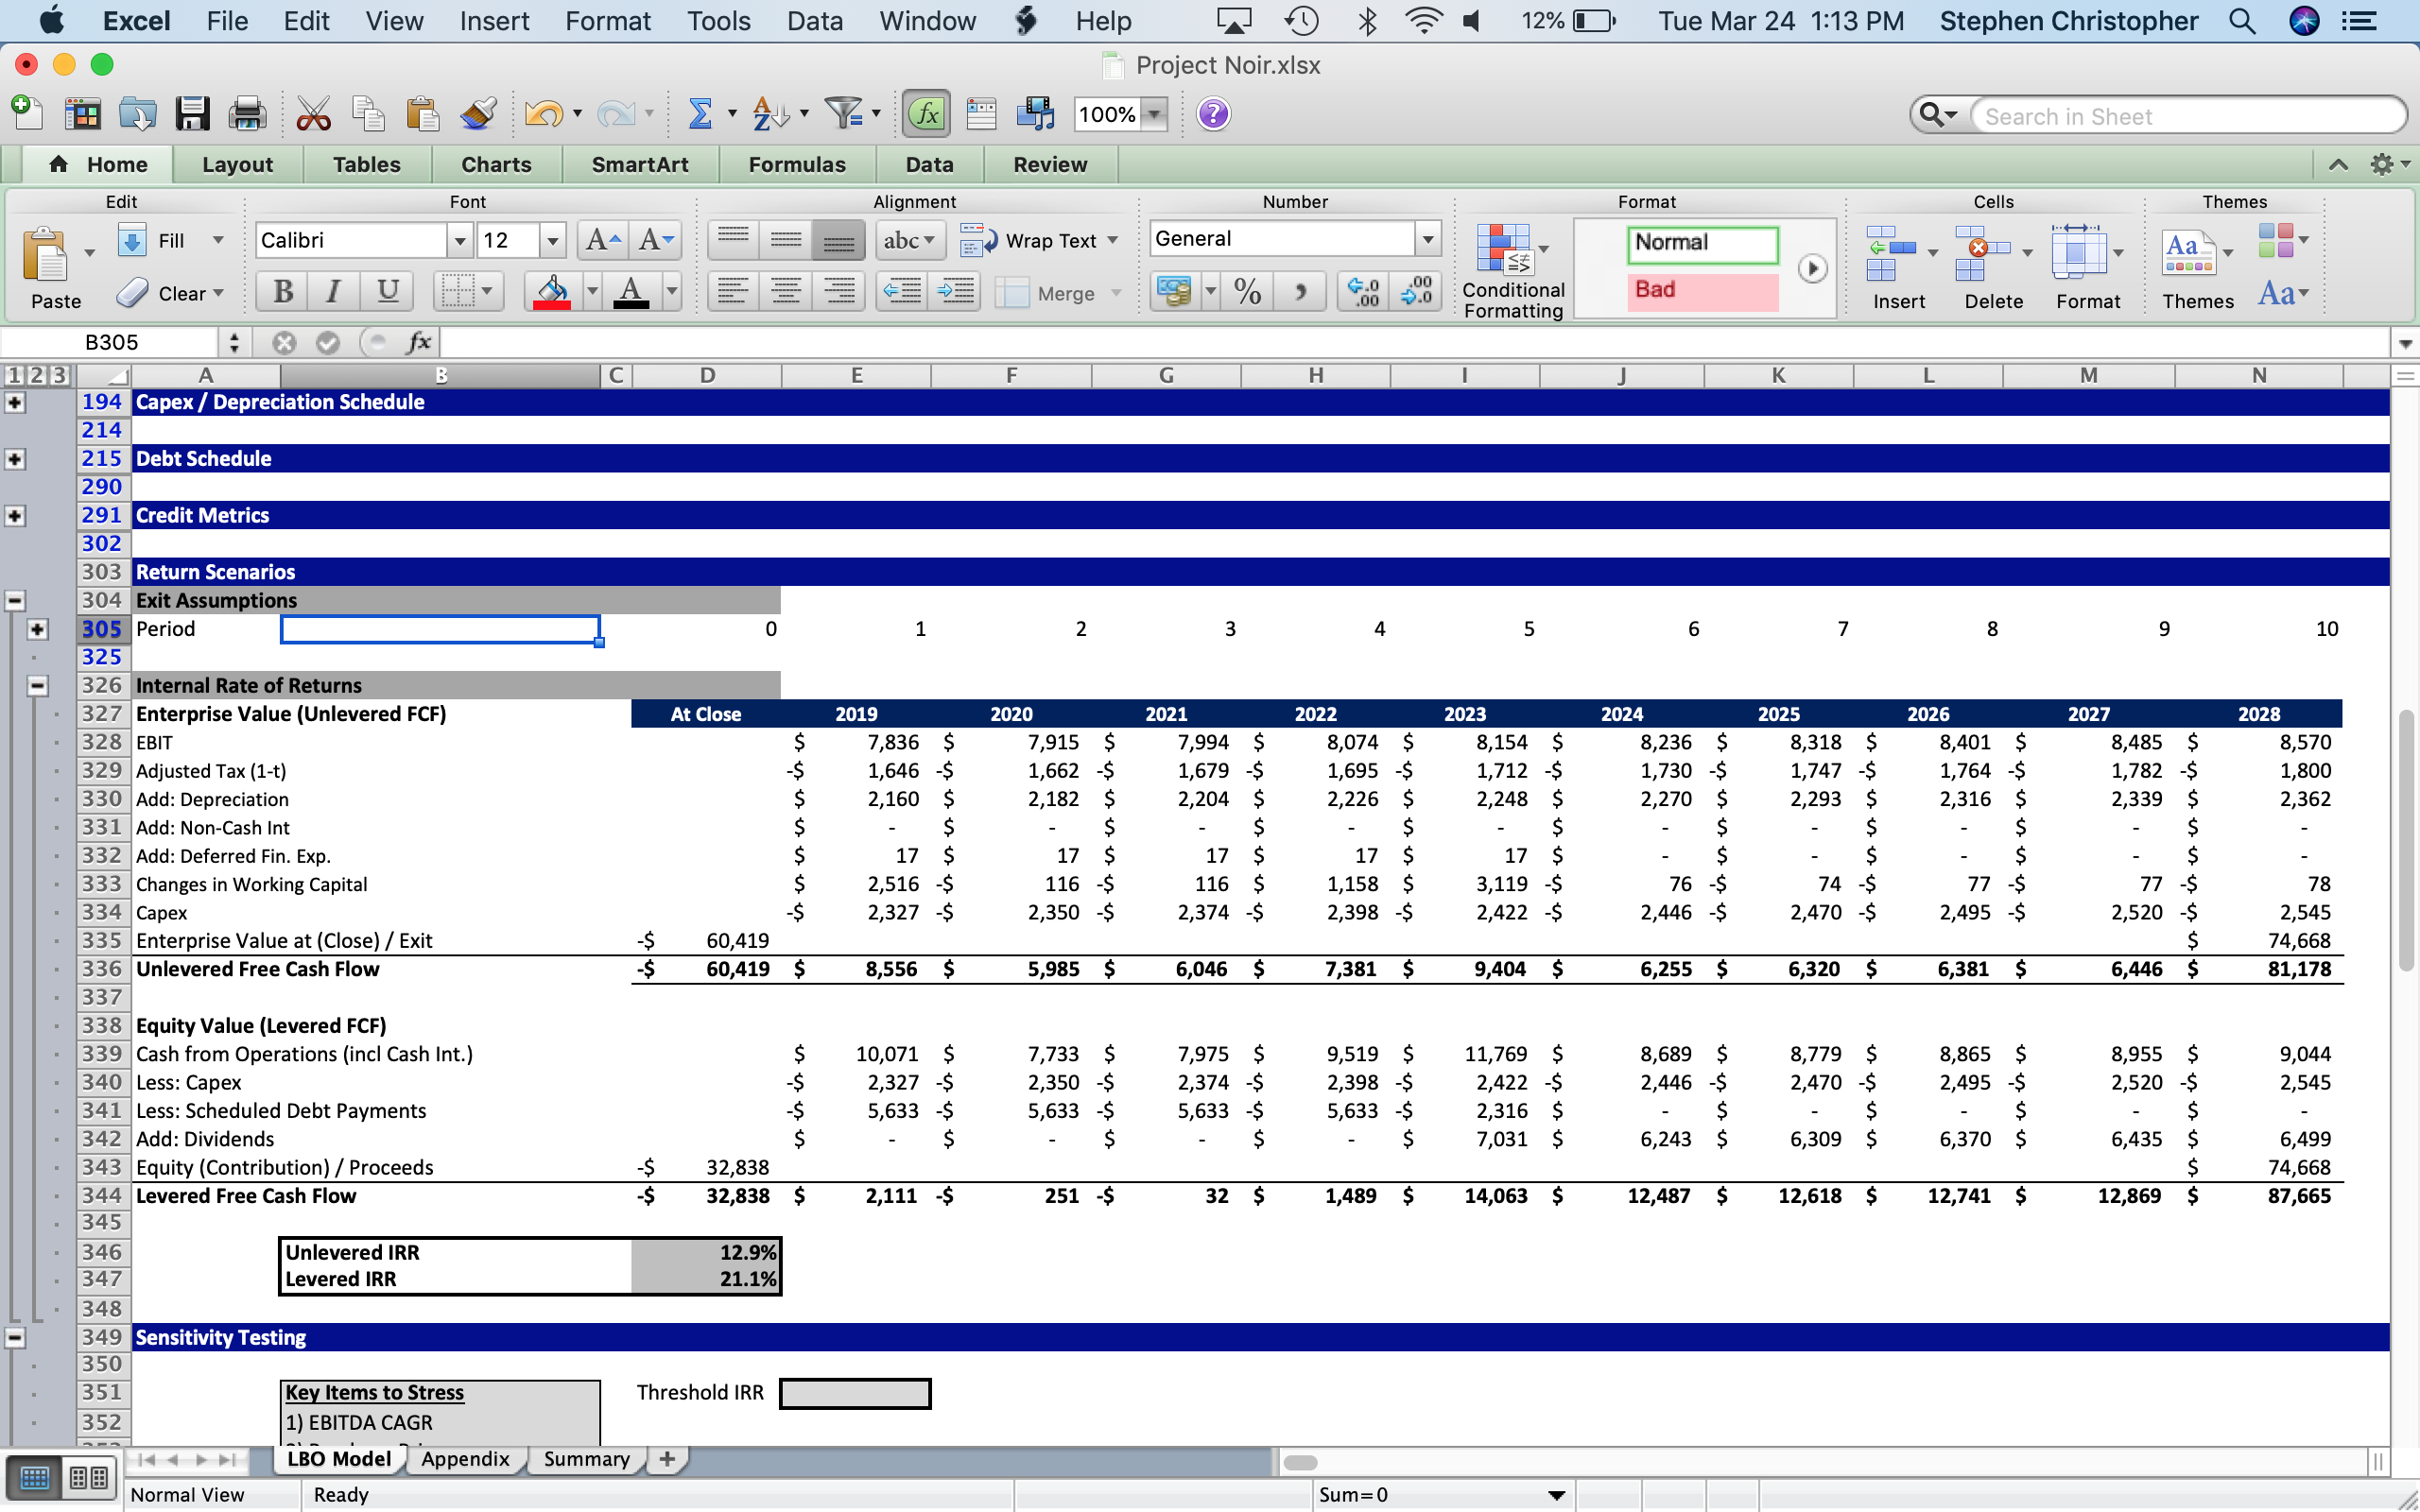
Task: Toggle the formula builder fx button
Action: click(x=926, y=114)
